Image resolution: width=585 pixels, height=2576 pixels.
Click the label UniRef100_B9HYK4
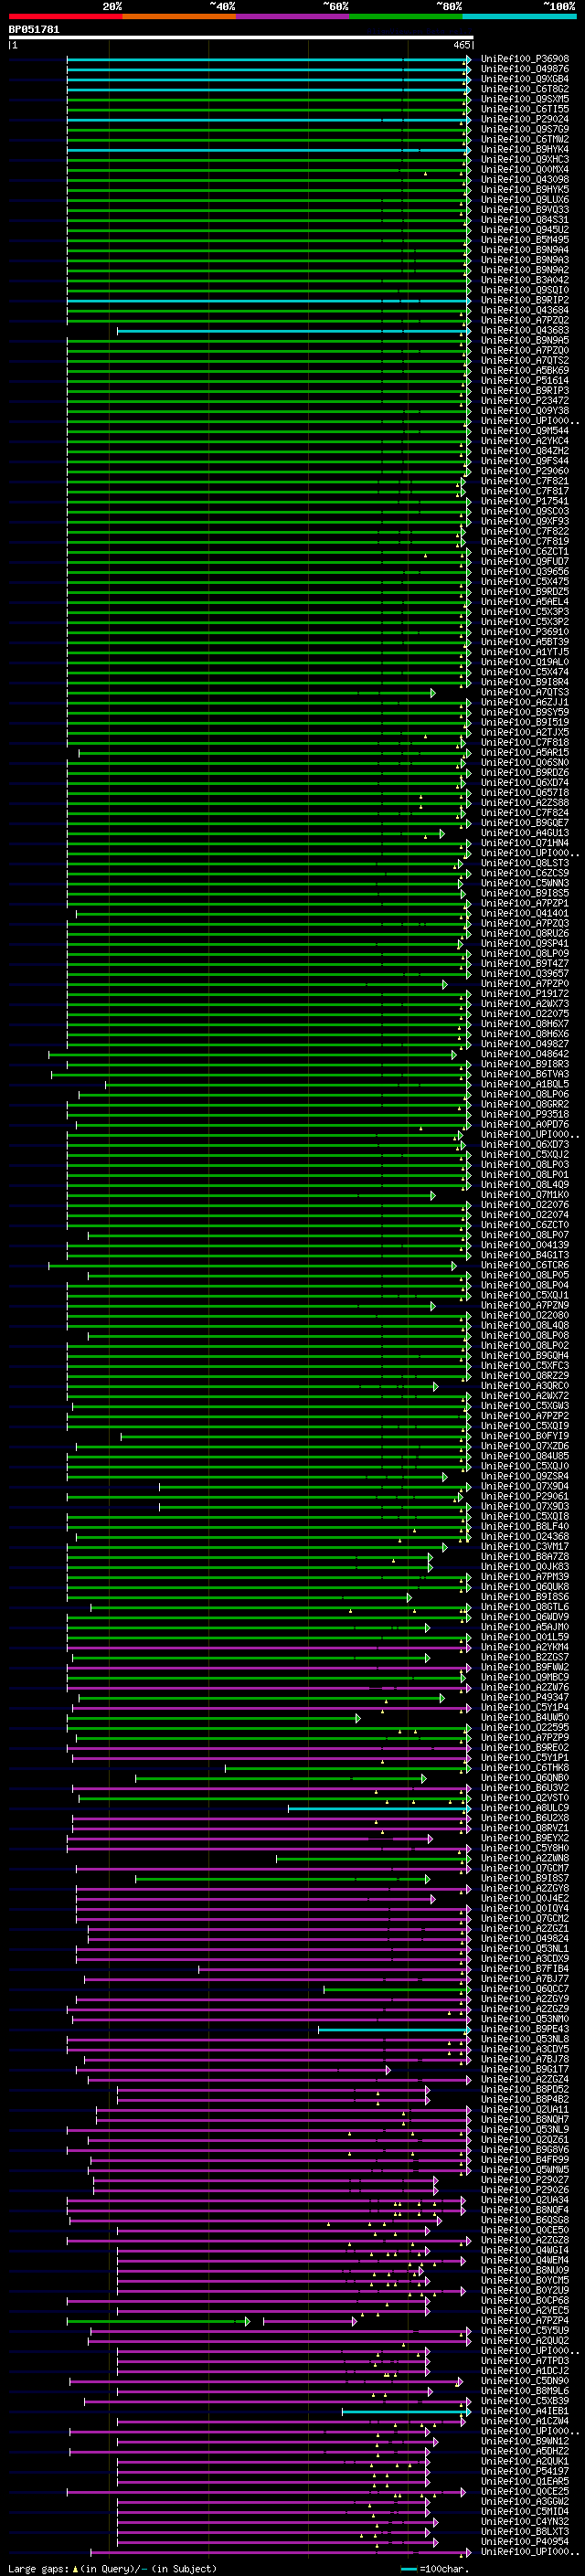click(x=525, y=149)
